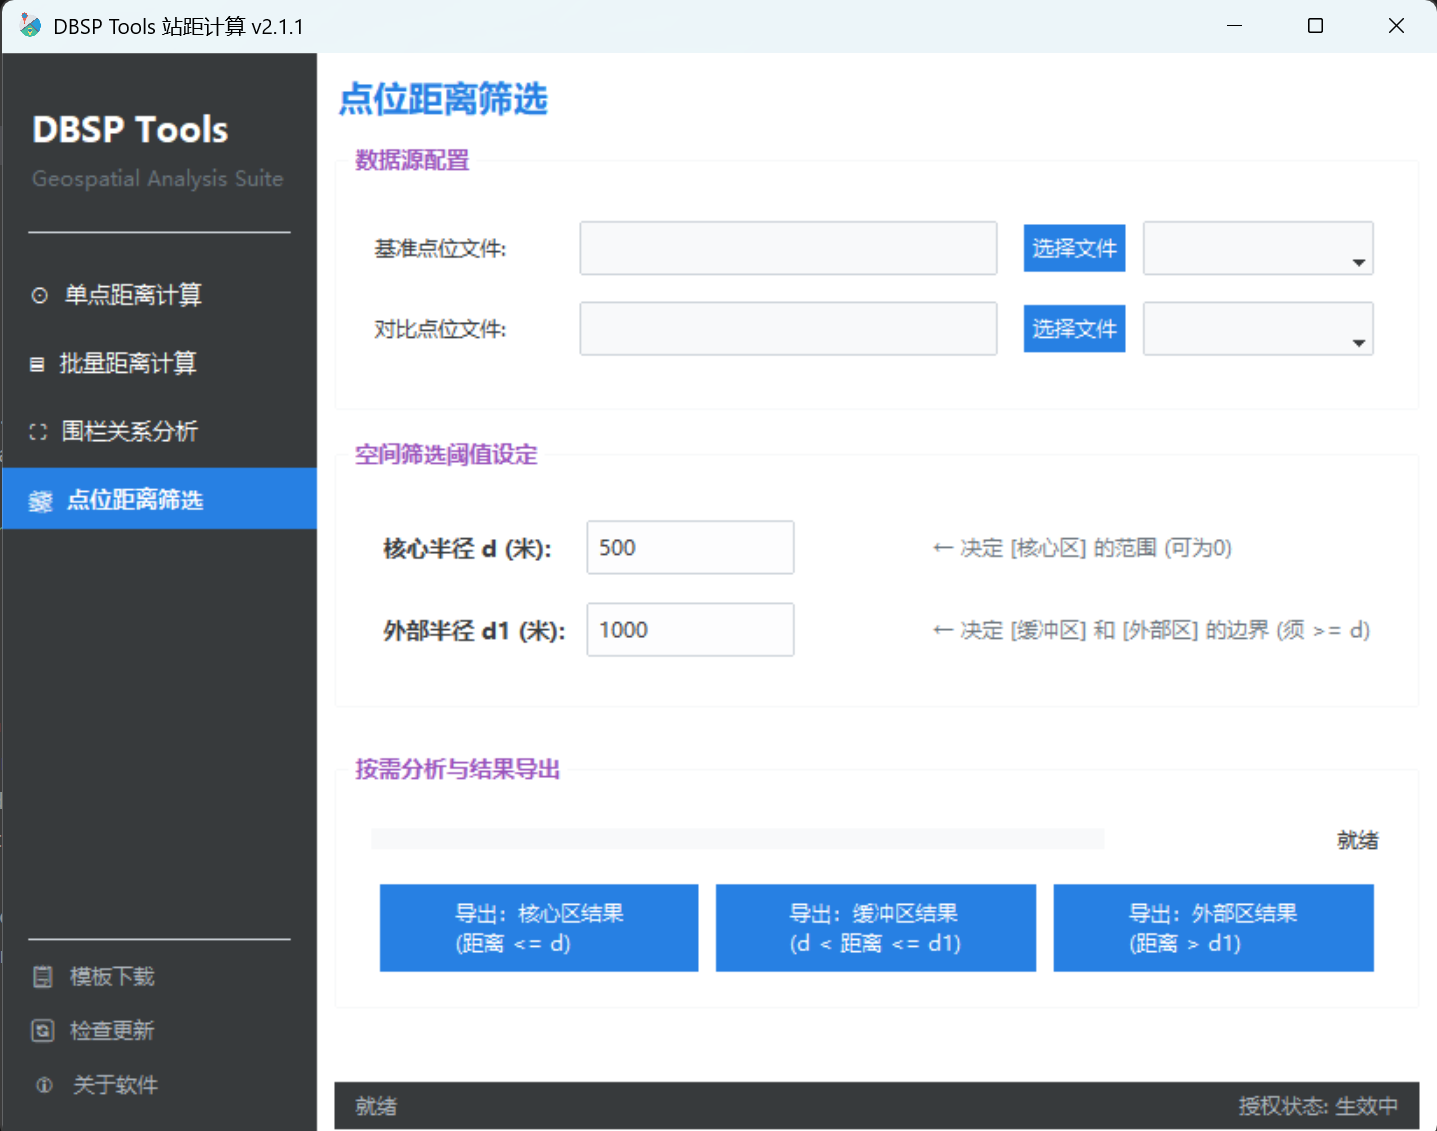Export the 缓冲区 results
This screenshot has height=1131, width=1437.
coord(875,927)
